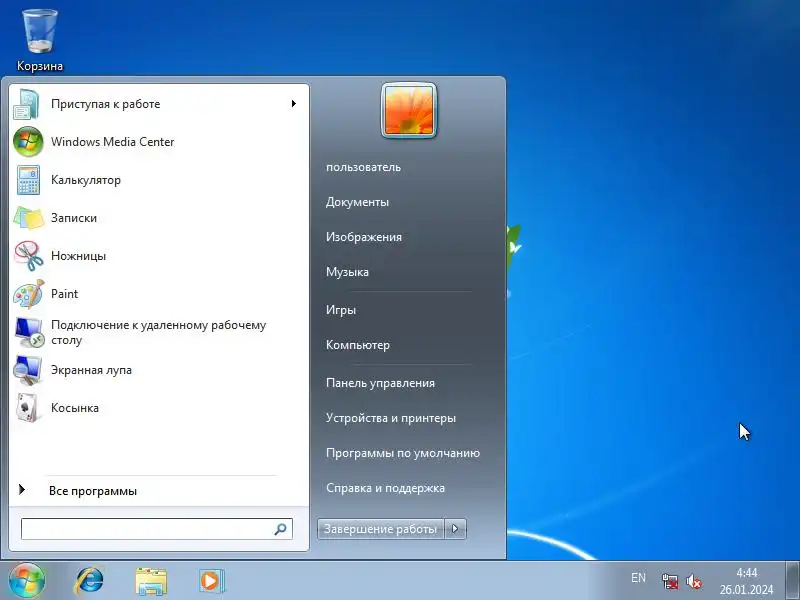This screenshot has width=800, height=600.
Task: Focus the Start menu search field
Action: tap(157, 529)
